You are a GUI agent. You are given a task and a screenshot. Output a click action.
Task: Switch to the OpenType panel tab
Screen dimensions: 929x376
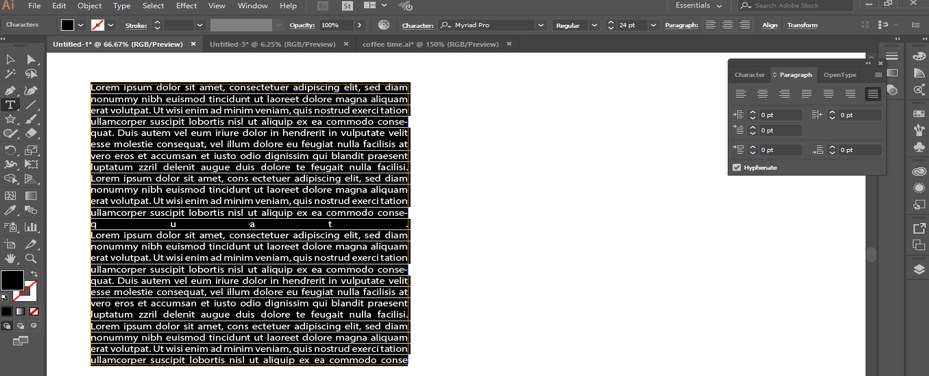click(840, 75)
